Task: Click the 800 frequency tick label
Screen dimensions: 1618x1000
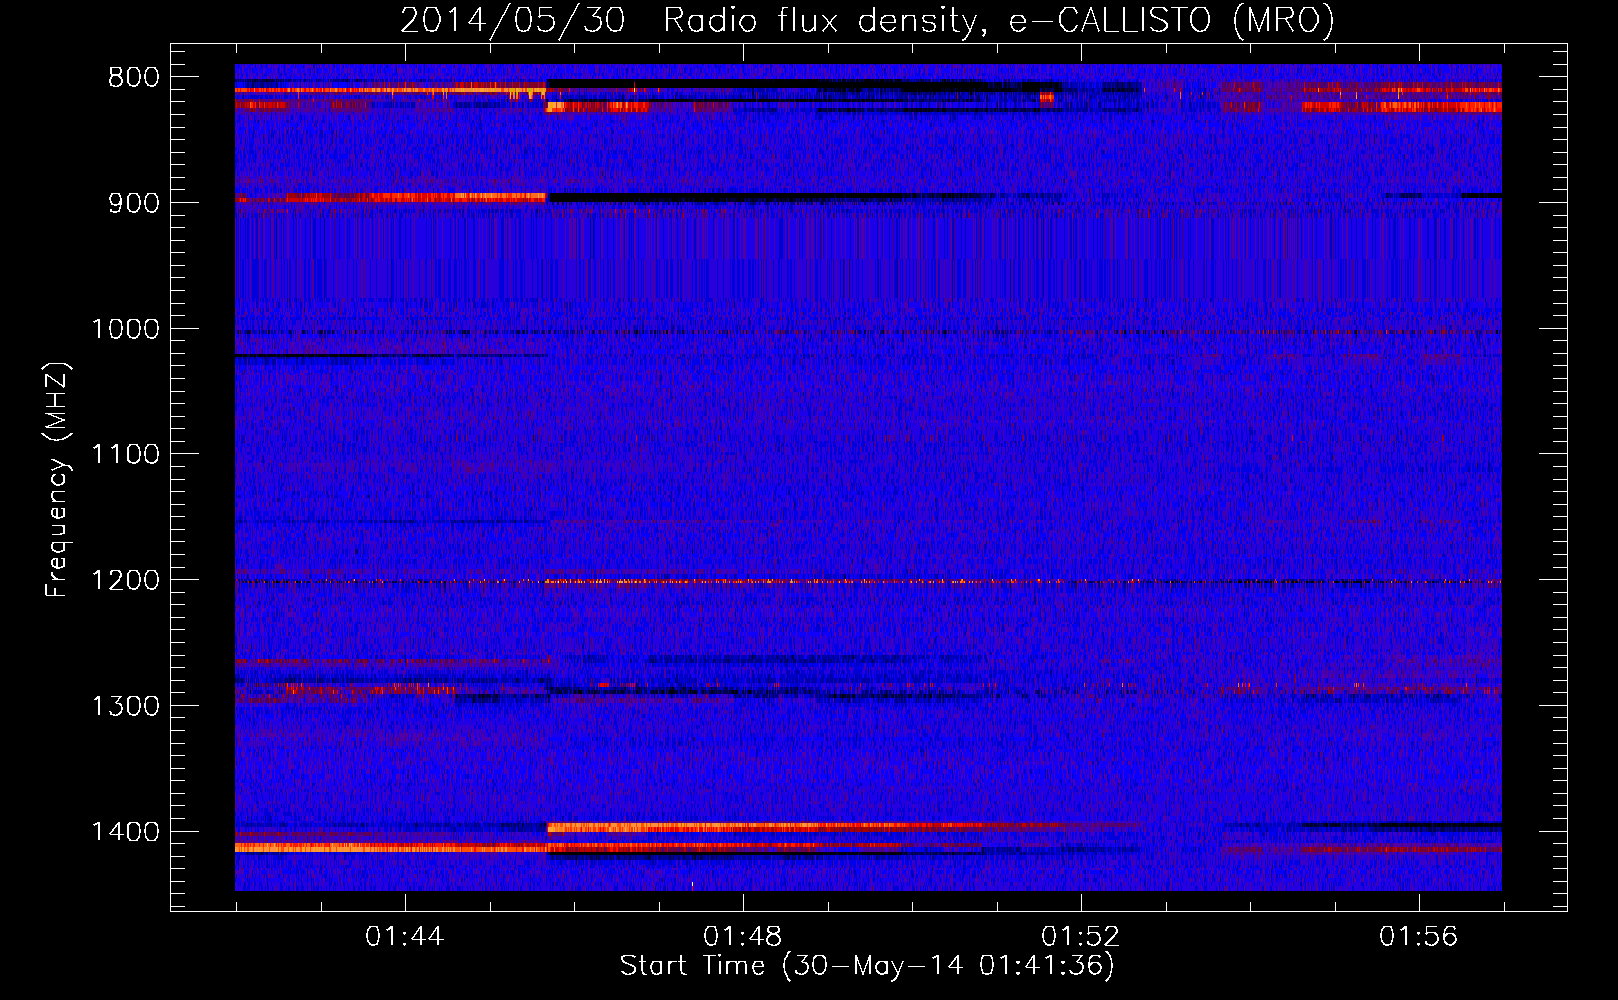Action: [134, 78]
